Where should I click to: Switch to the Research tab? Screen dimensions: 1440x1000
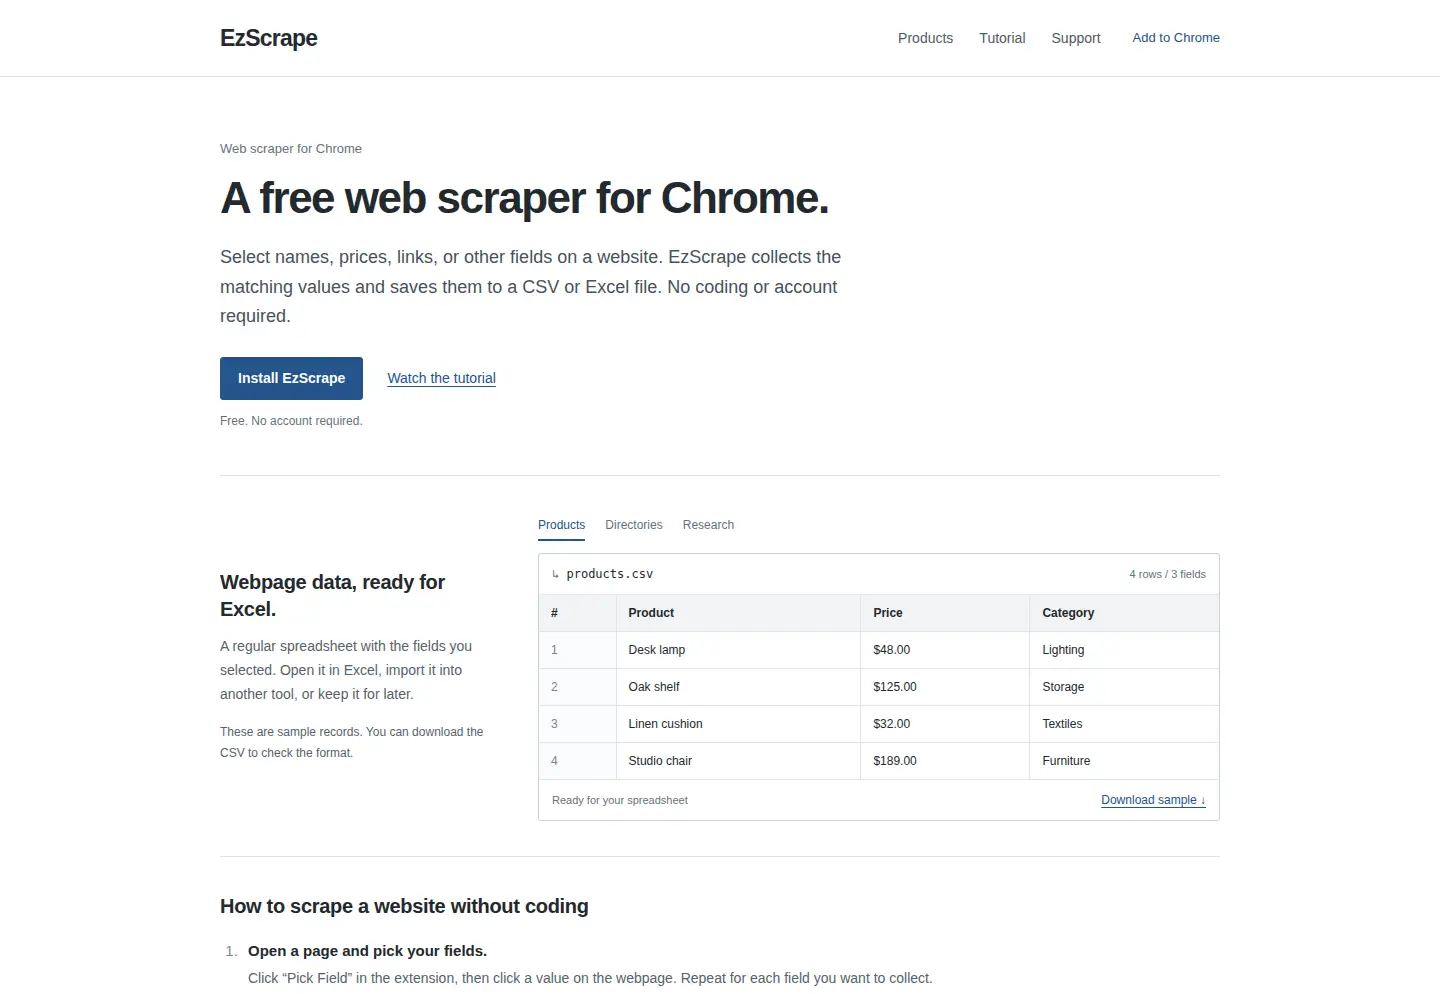tap(708, 525)
